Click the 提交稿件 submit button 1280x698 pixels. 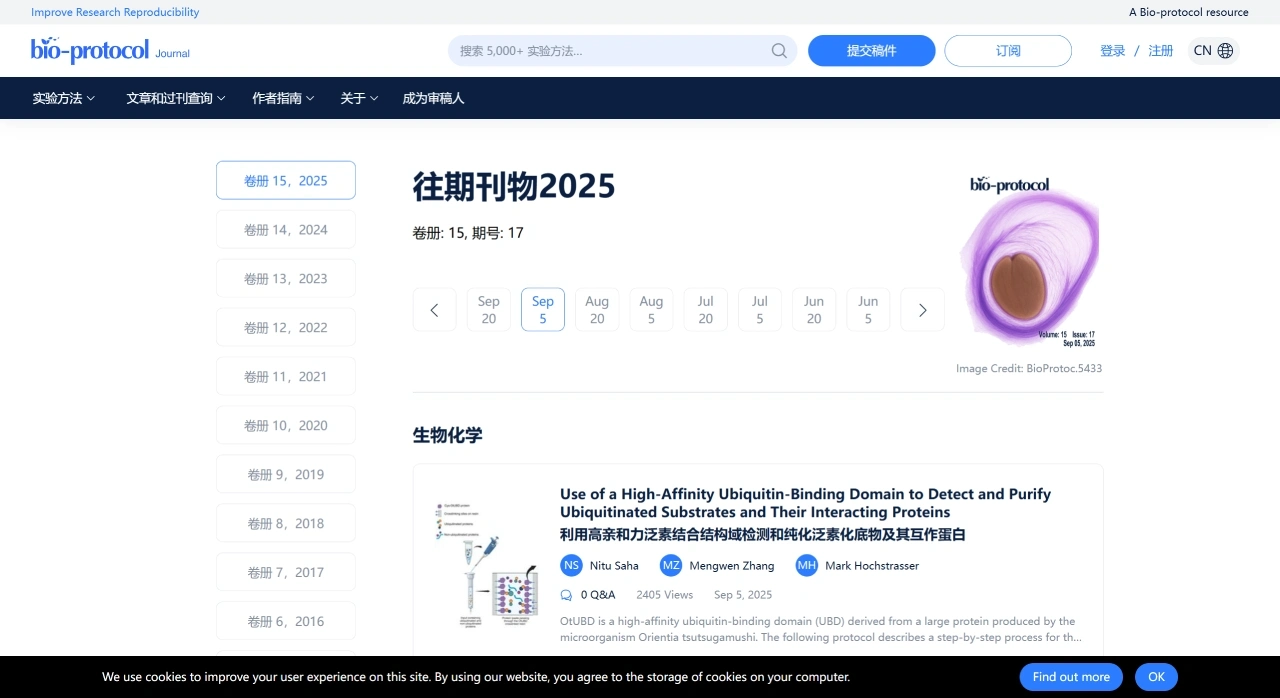(871, 50)
